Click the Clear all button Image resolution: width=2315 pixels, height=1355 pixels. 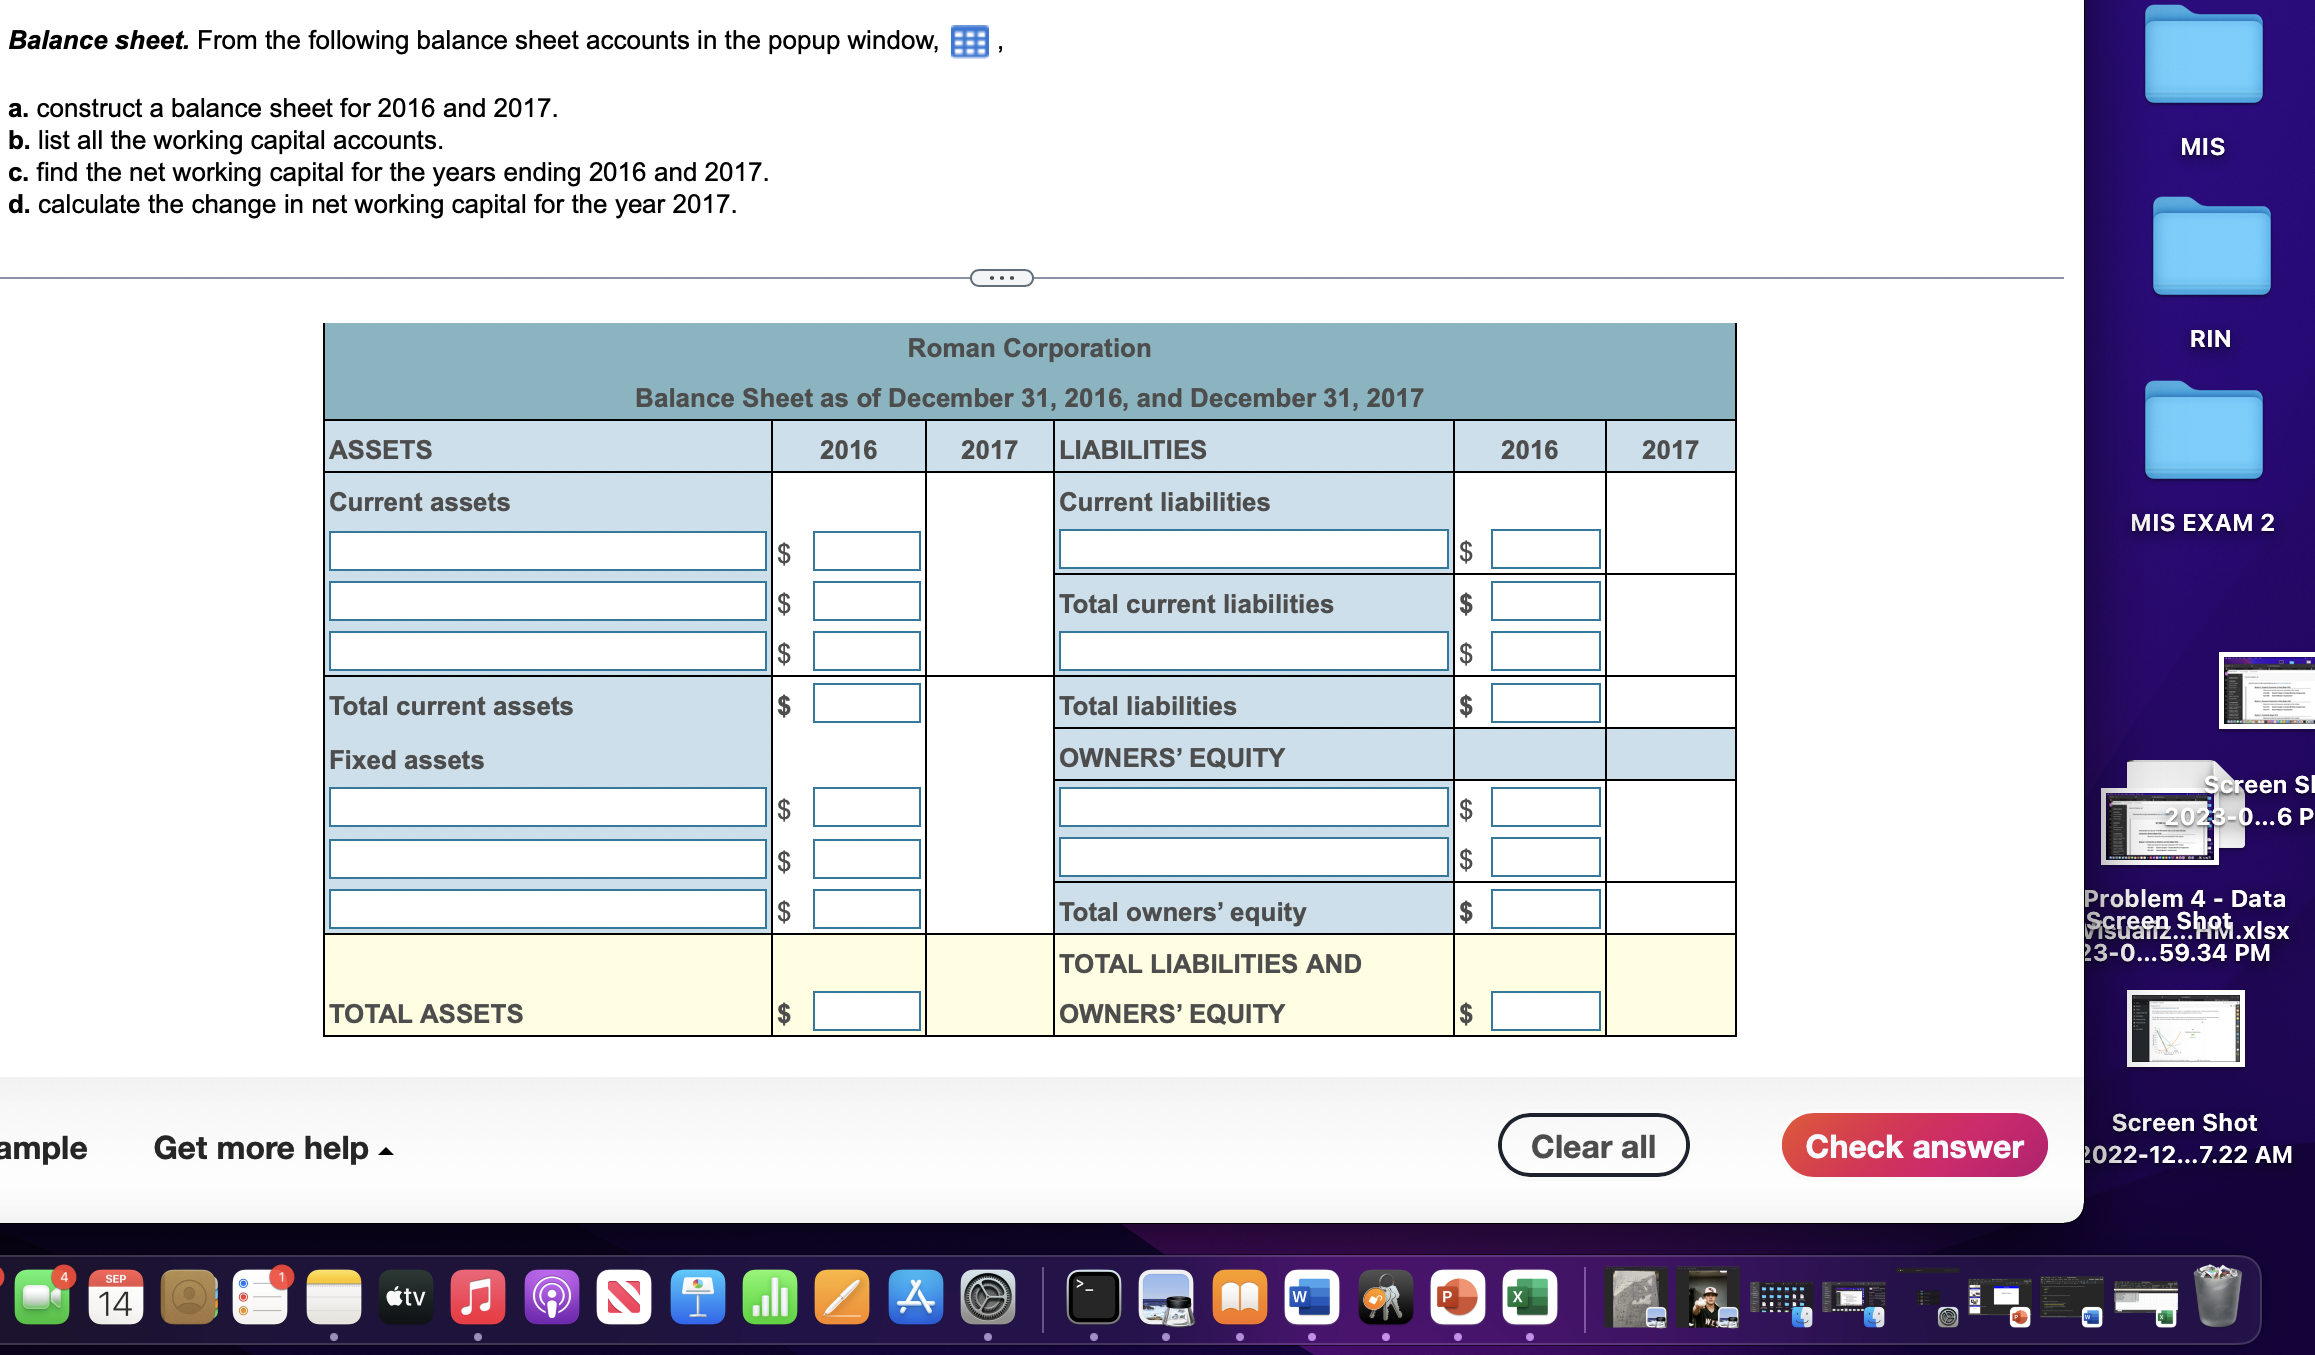(1594, 1145)
